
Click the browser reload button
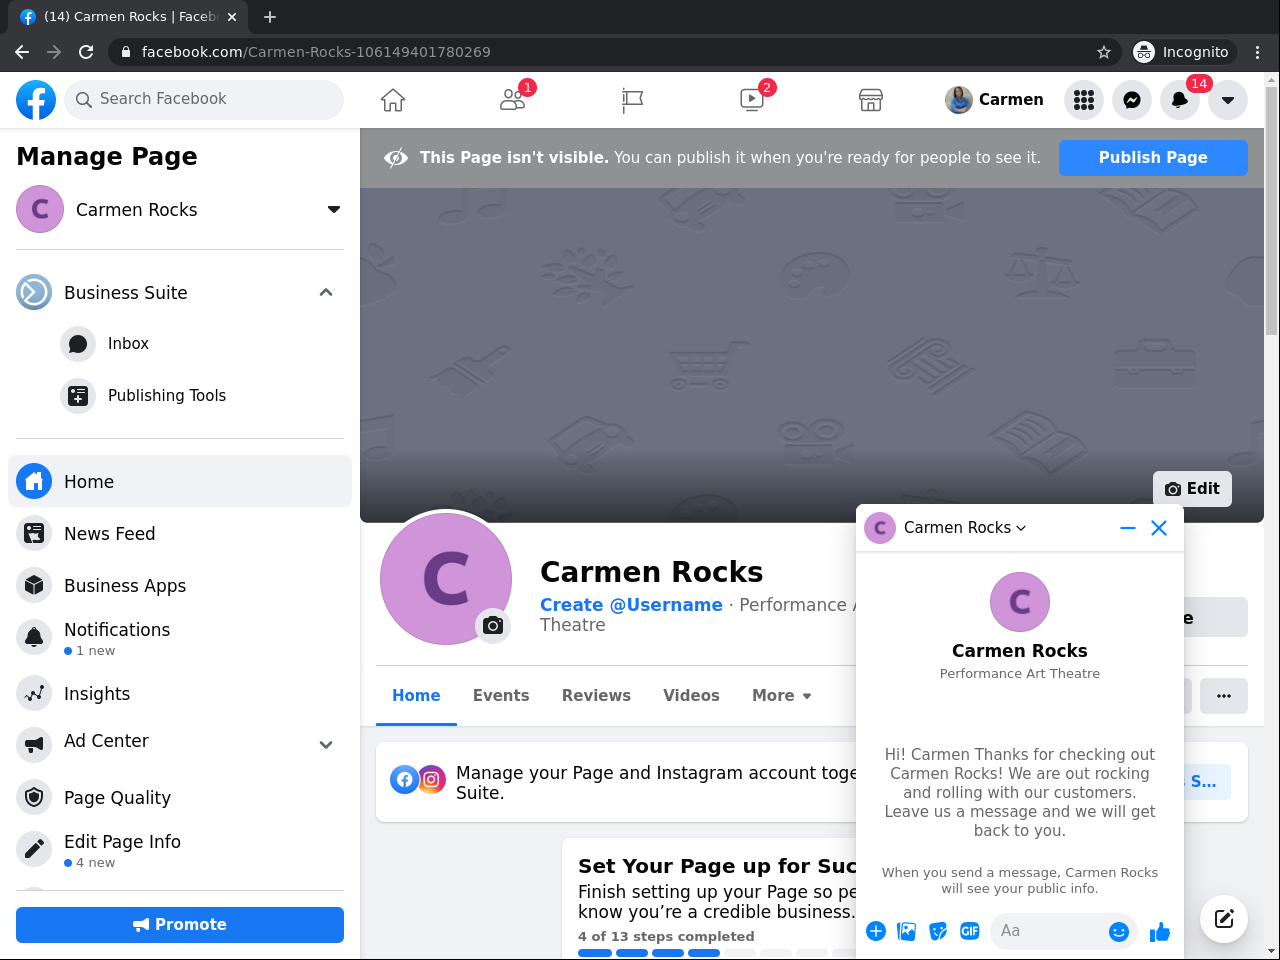tap(86, 52)
